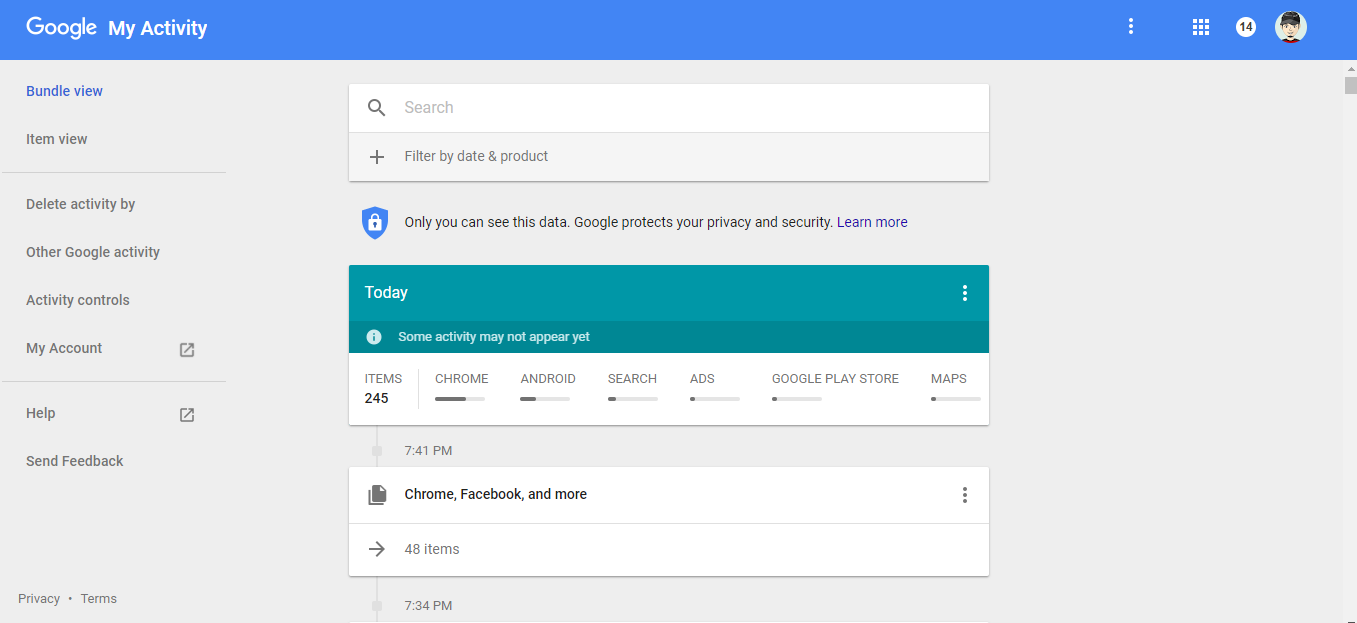
Task: Click Send Feedback
Action: coord(75,461)
